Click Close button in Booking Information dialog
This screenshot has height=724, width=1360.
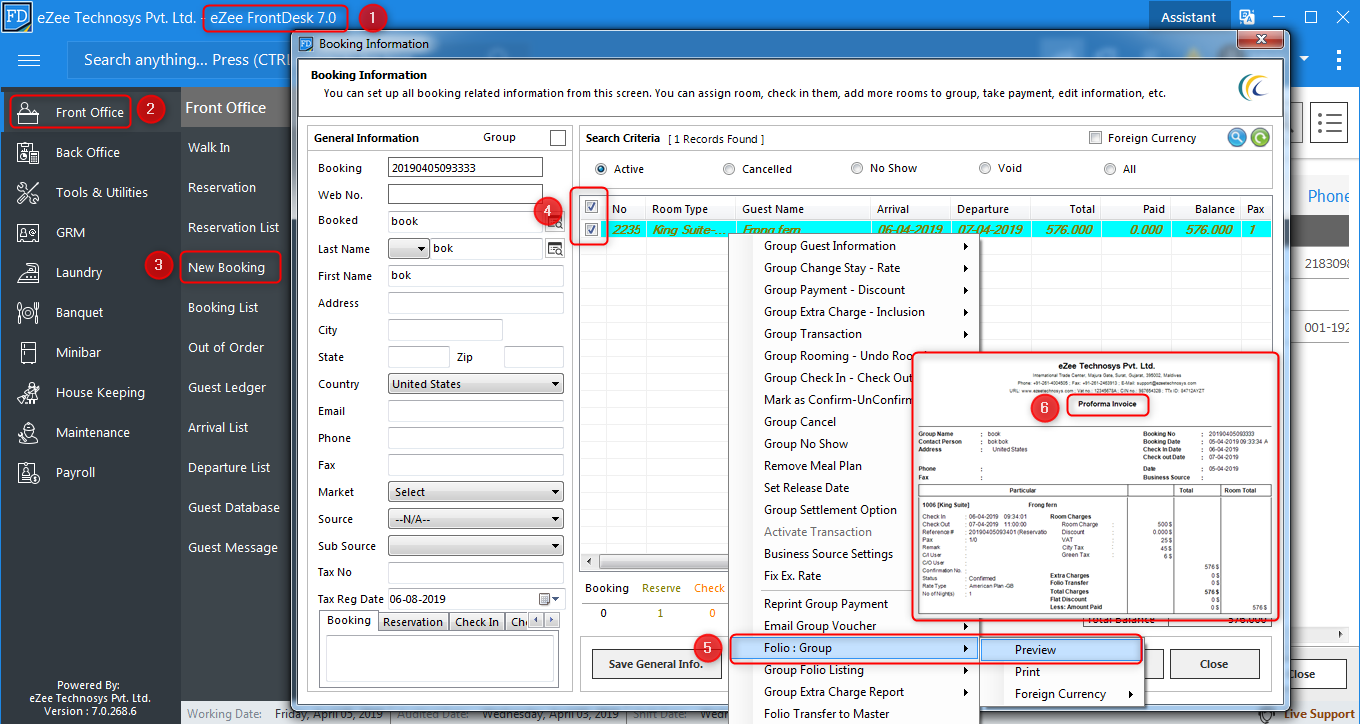1214,664
